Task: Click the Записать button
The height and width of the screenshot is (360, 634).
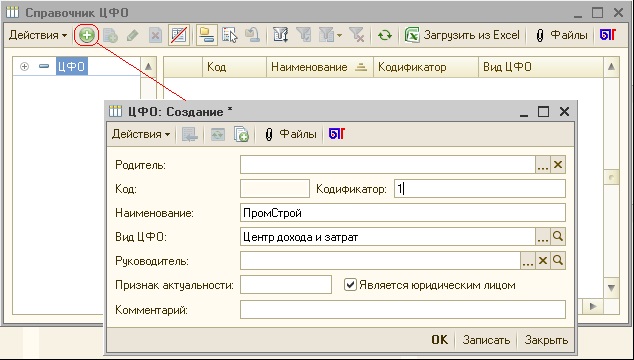Action: (x=486, y=340)
